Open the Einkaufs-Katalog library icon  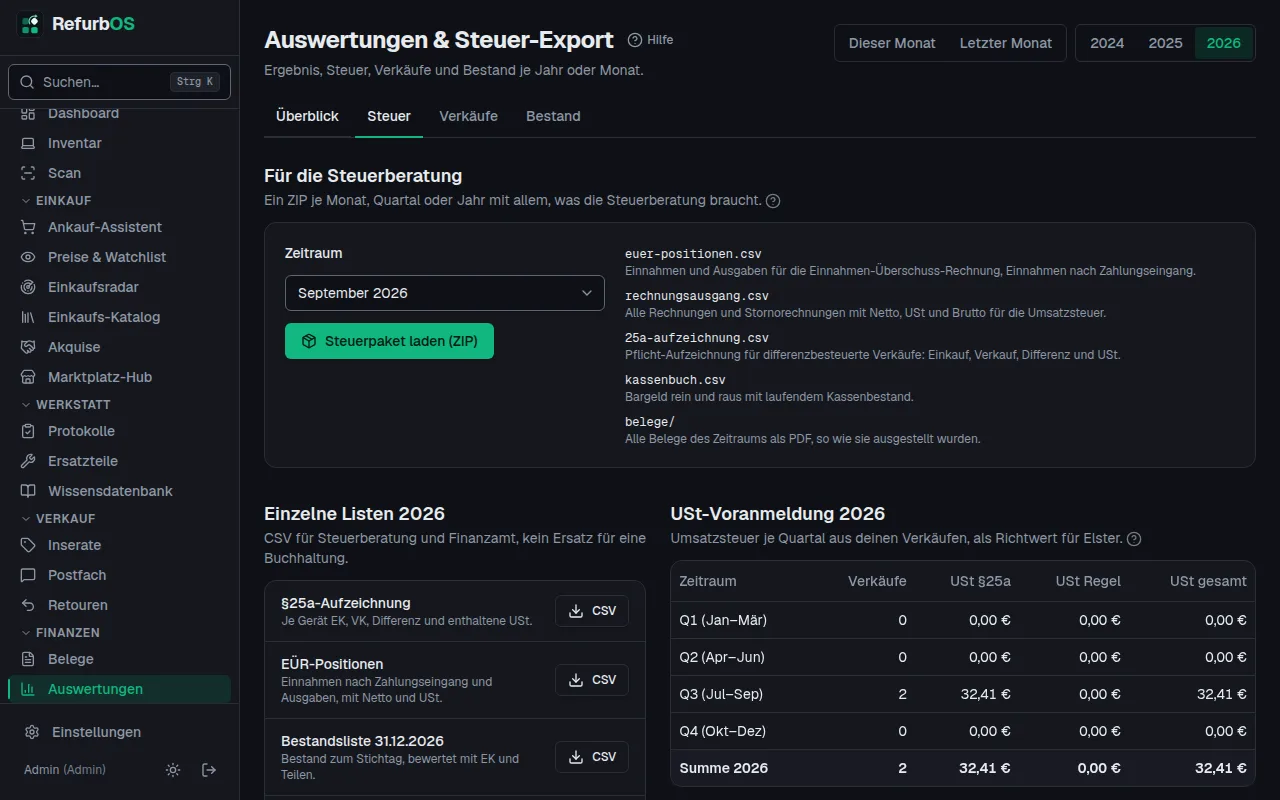[x=28, y=317]
